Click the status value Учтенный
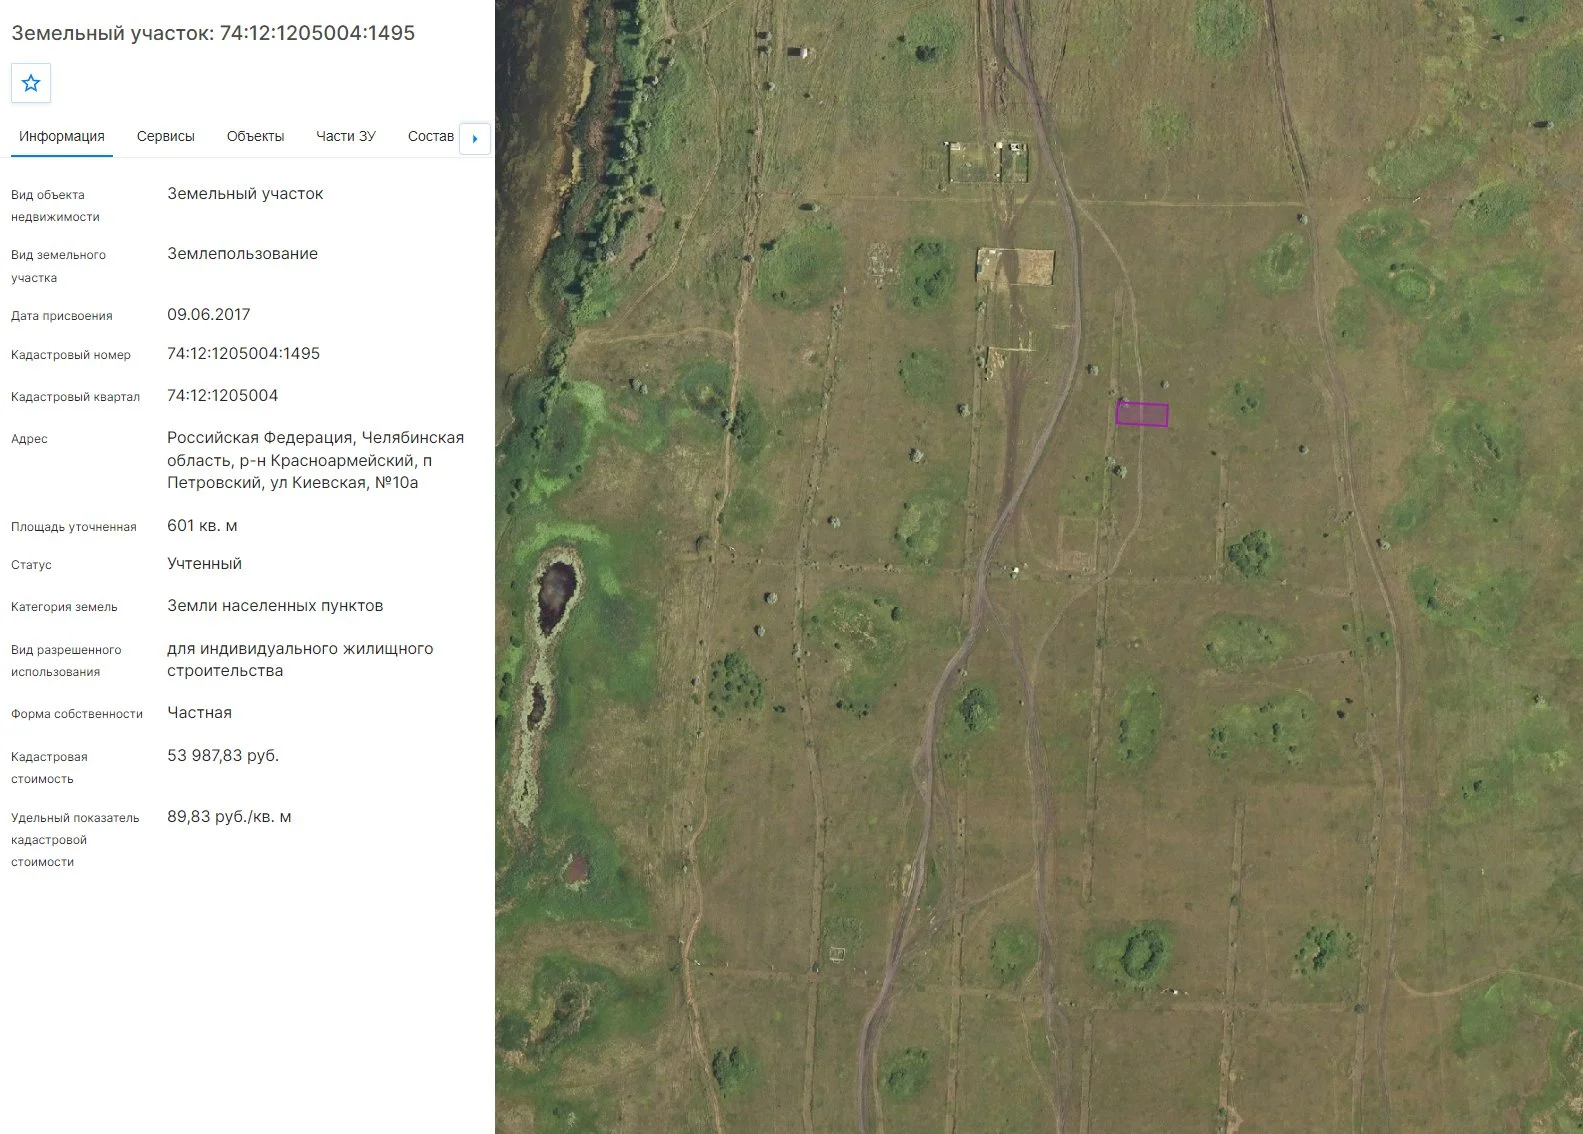 coord(204,564)
